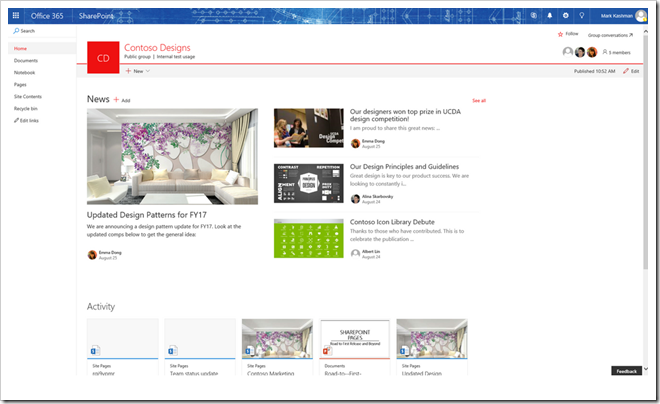Viewport: 660px width, 404px height.
Task: Click the Follow star icon
Action: pyautogui.click(x=560, y=34)
